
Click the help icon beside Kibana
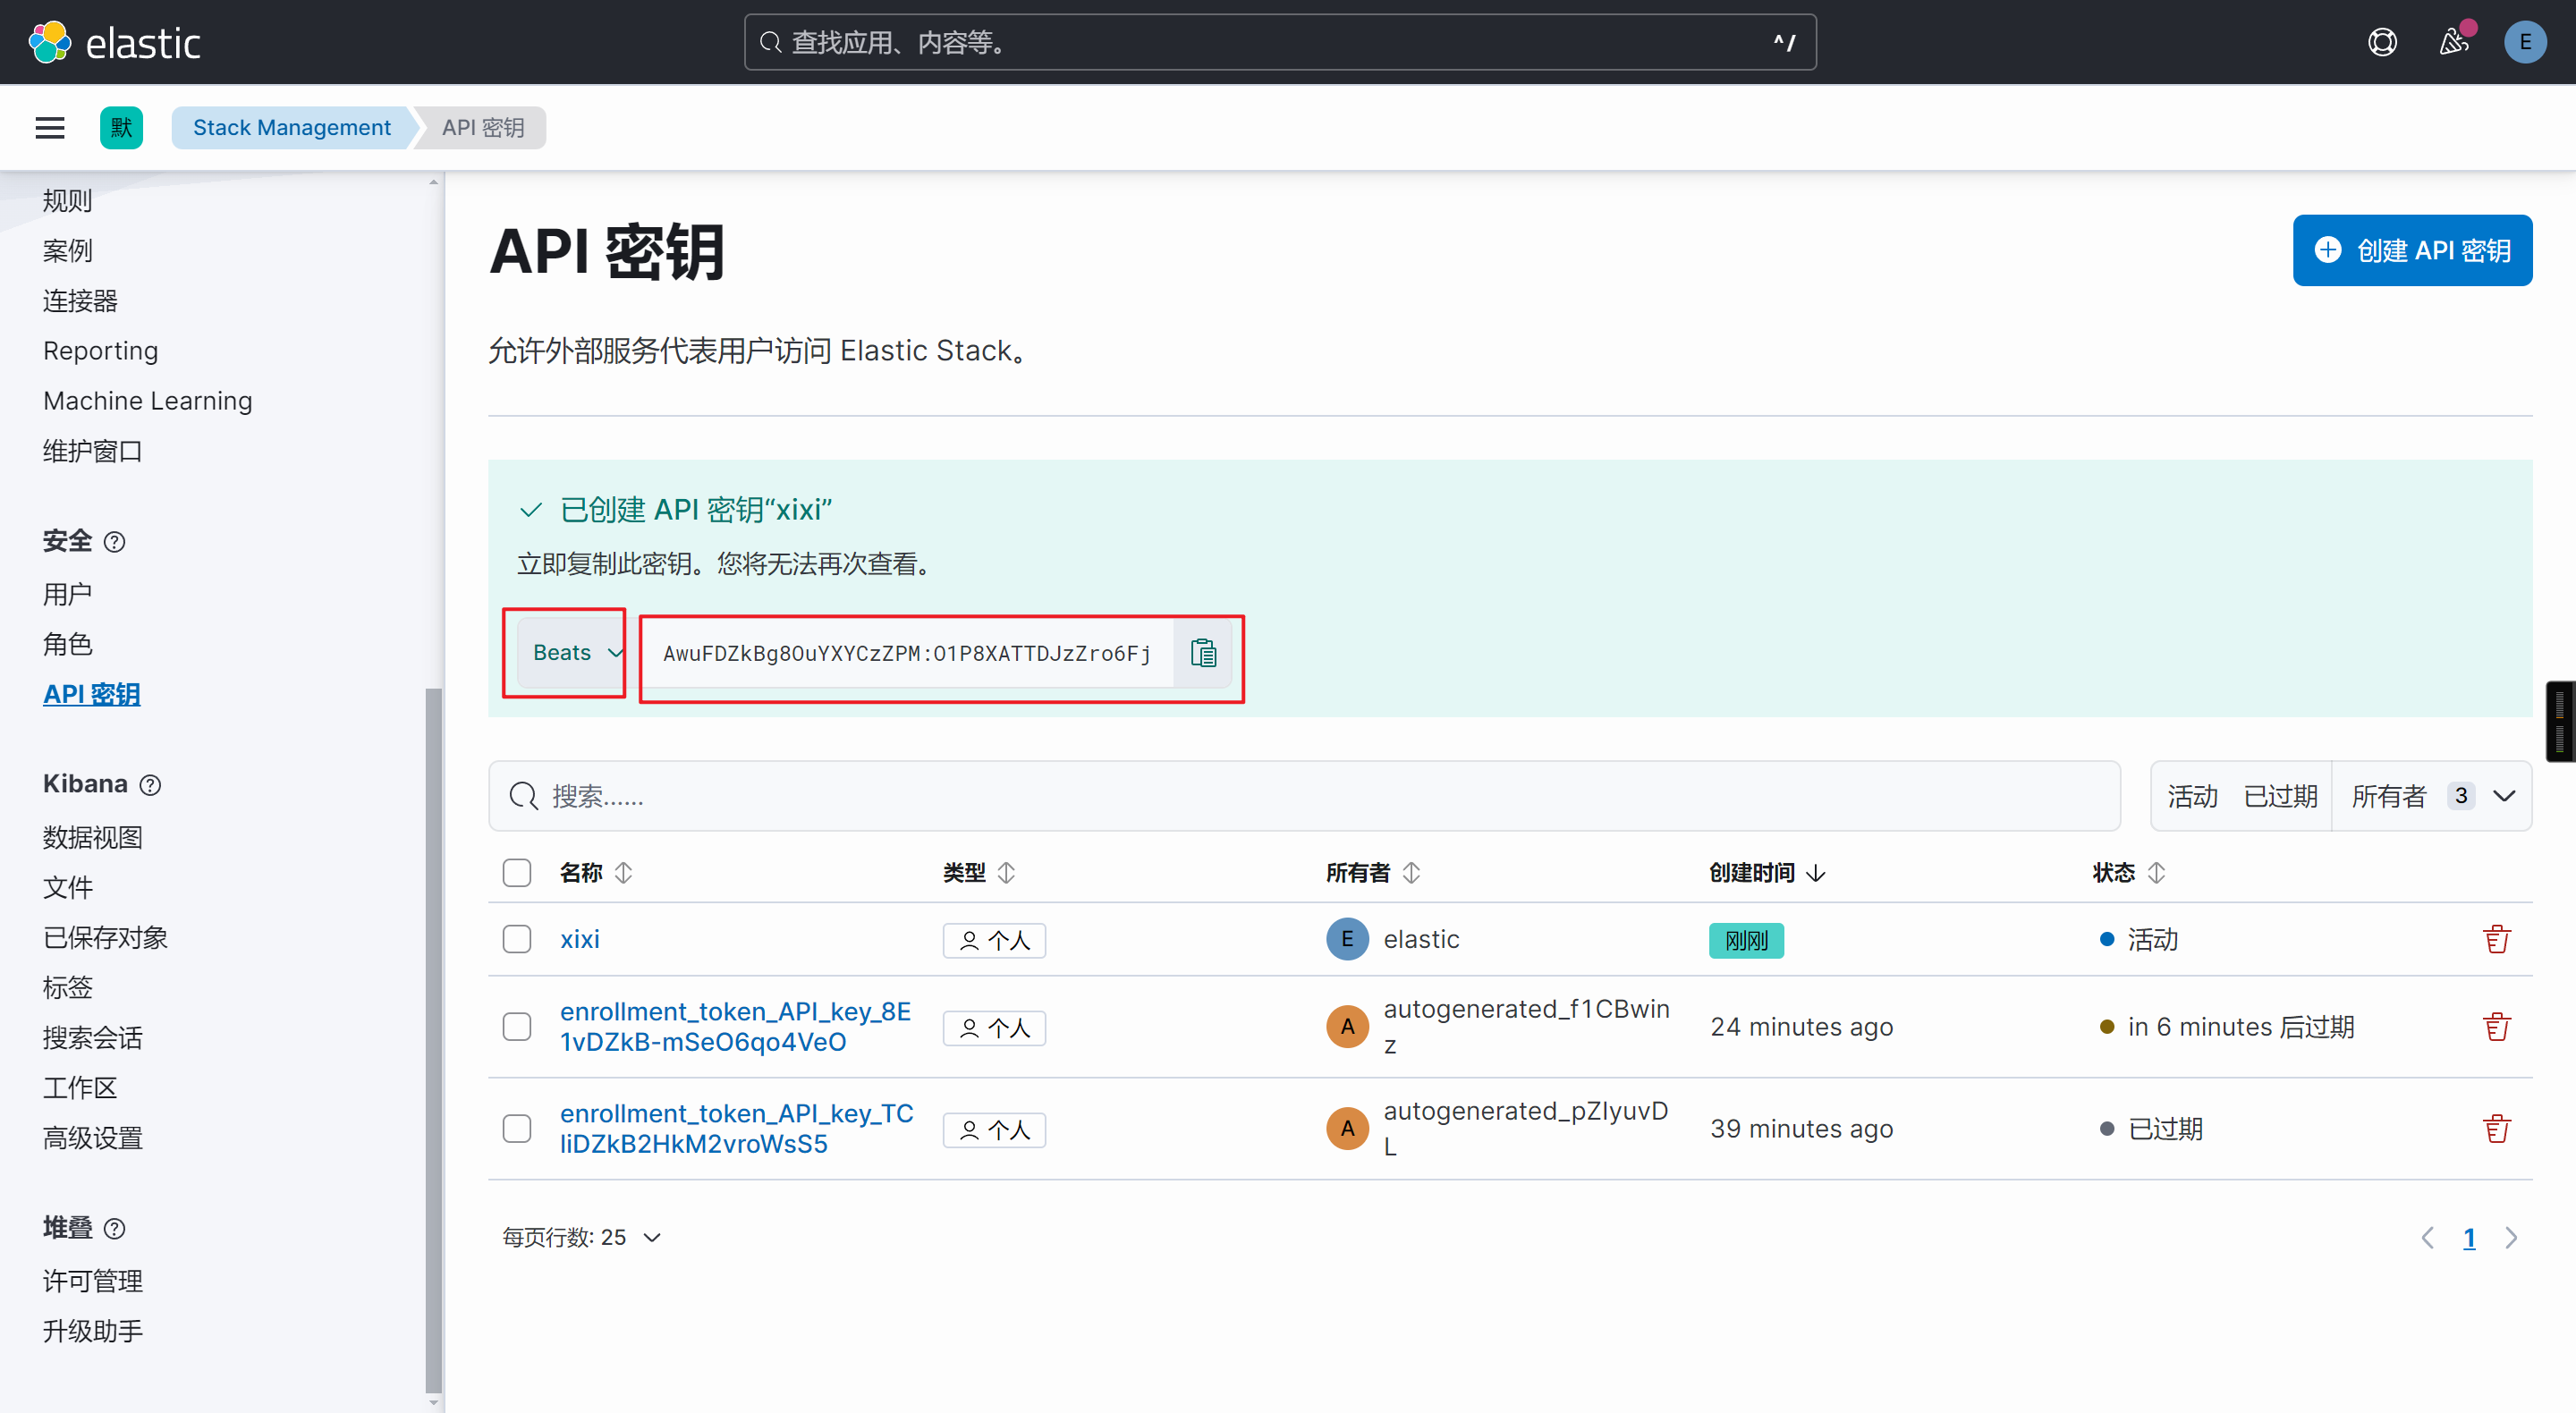150,785
